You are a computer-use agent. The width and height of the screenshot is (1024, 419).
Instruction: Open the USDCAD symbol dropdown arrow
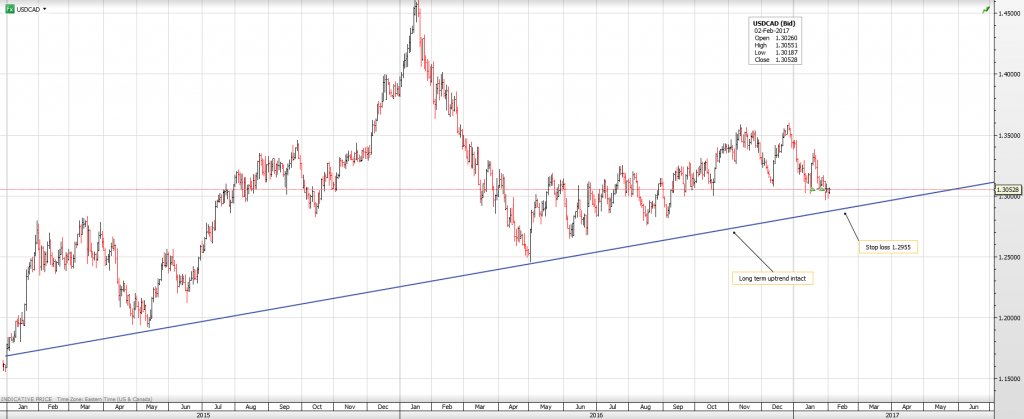pos(45,9)
